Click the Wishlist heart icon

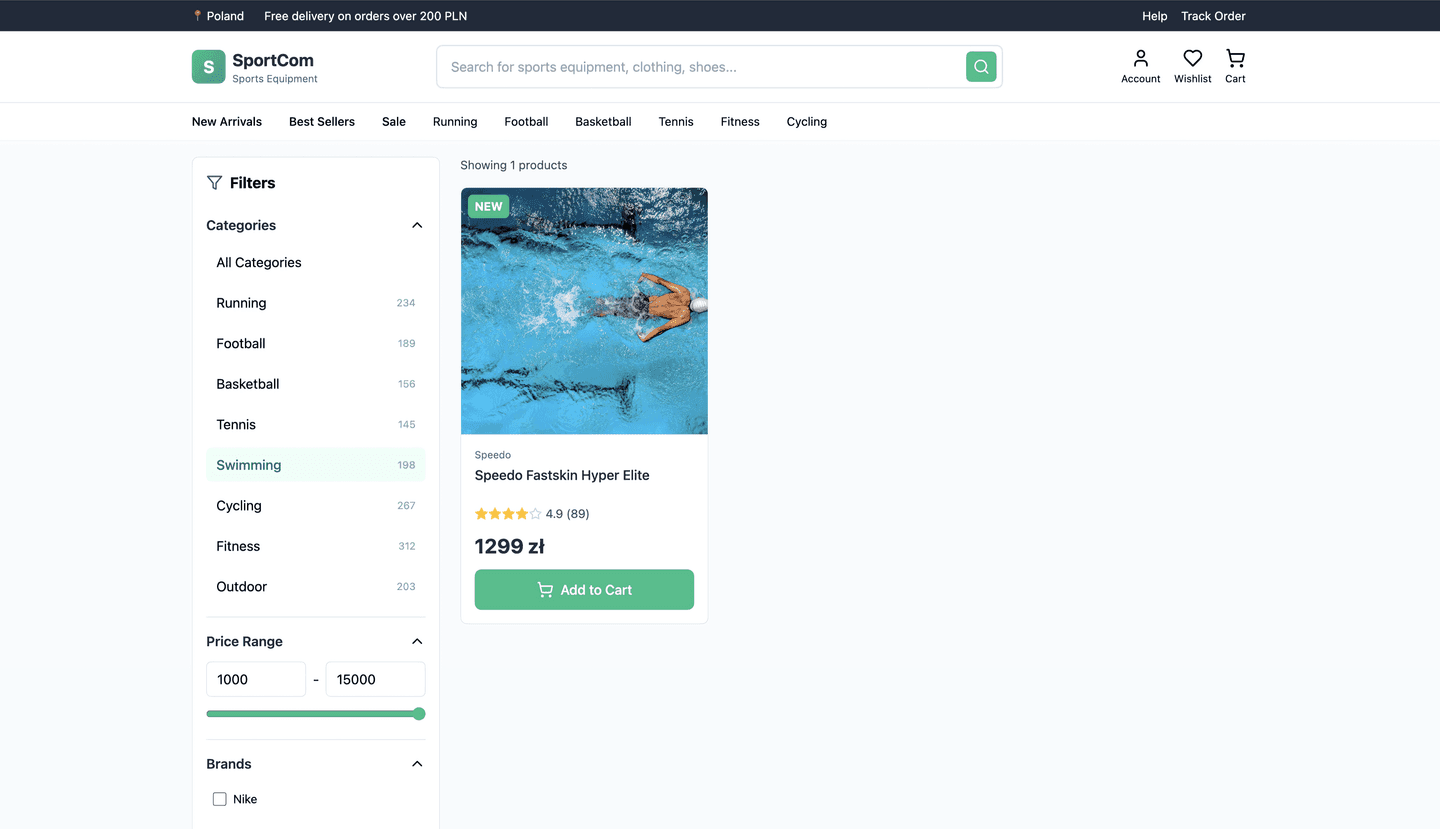coord(1192,60)
